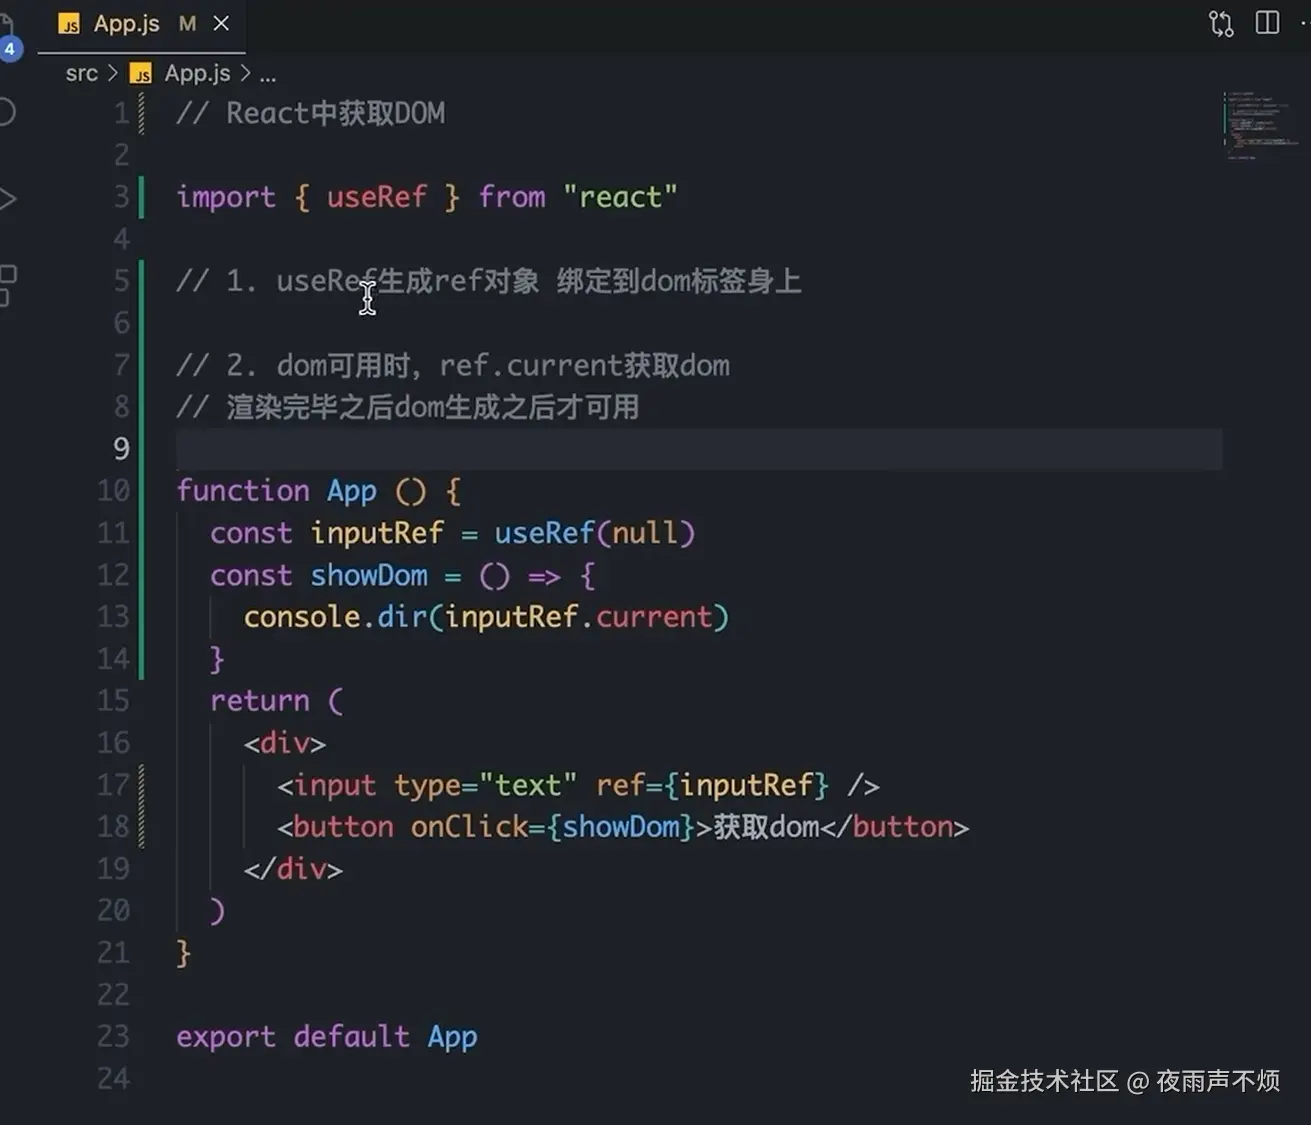Click onClick={showDom} attribute
Image resolution: width=1311 pixels, height=1125 pixels.
(x=552, y=827)
